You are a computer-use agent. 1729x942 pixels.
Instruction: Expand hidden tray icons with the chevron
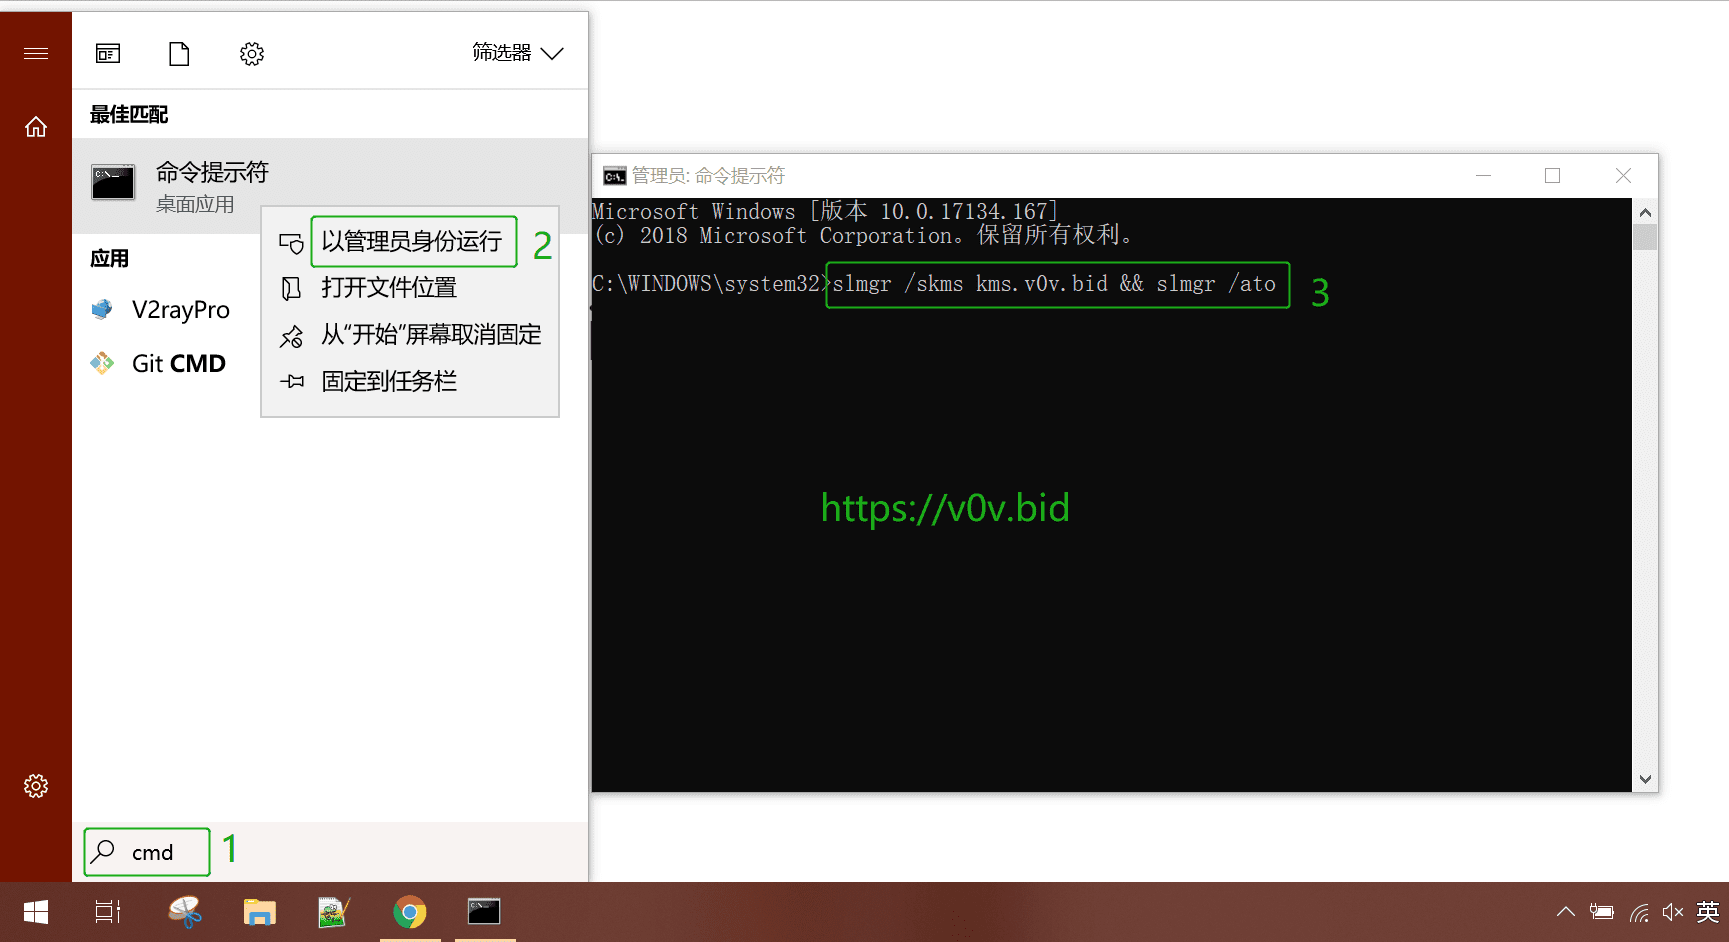1565,912
